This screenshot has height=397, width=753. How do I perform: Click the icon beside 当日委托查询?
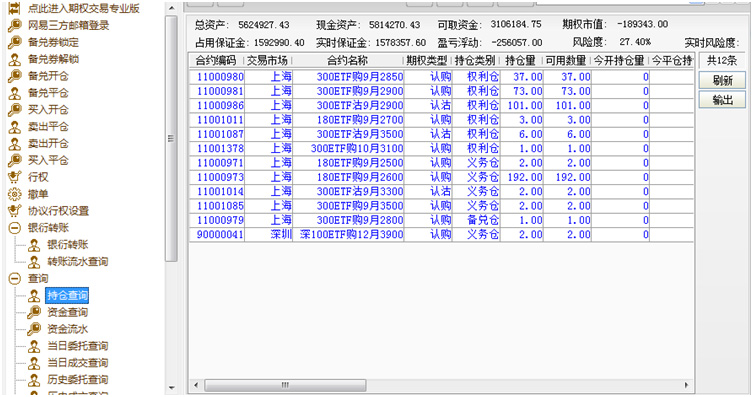pos(34,346)
